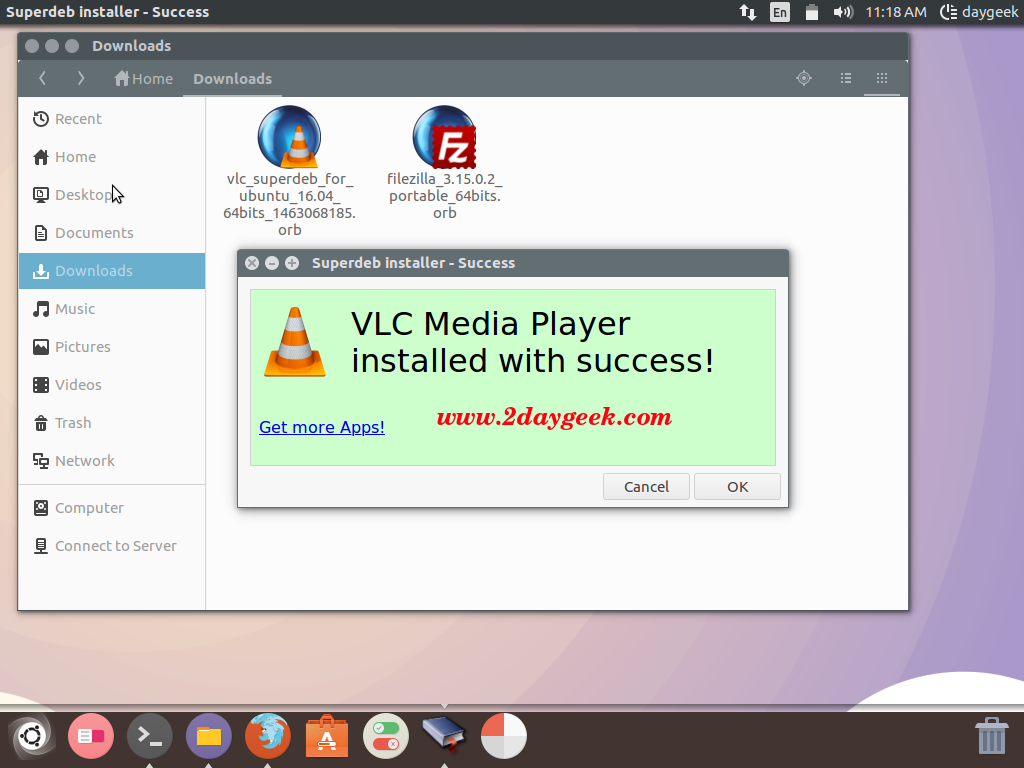Open the Files manager from dock
1024x768 pixels.
point(209,736)
